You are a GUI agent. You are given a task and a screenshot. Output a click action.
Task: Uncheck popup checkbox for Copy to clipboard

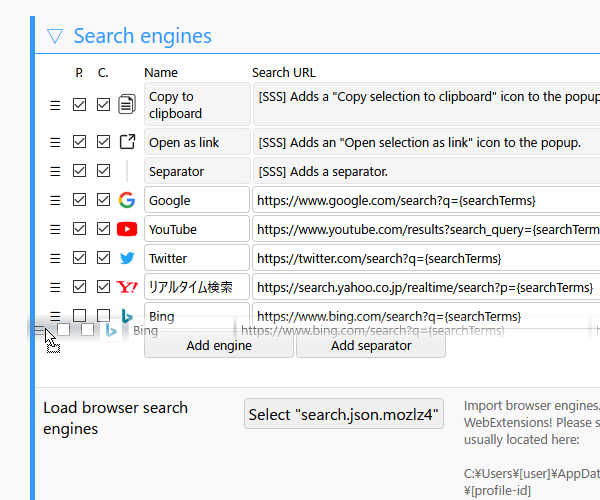pos(79,104)
